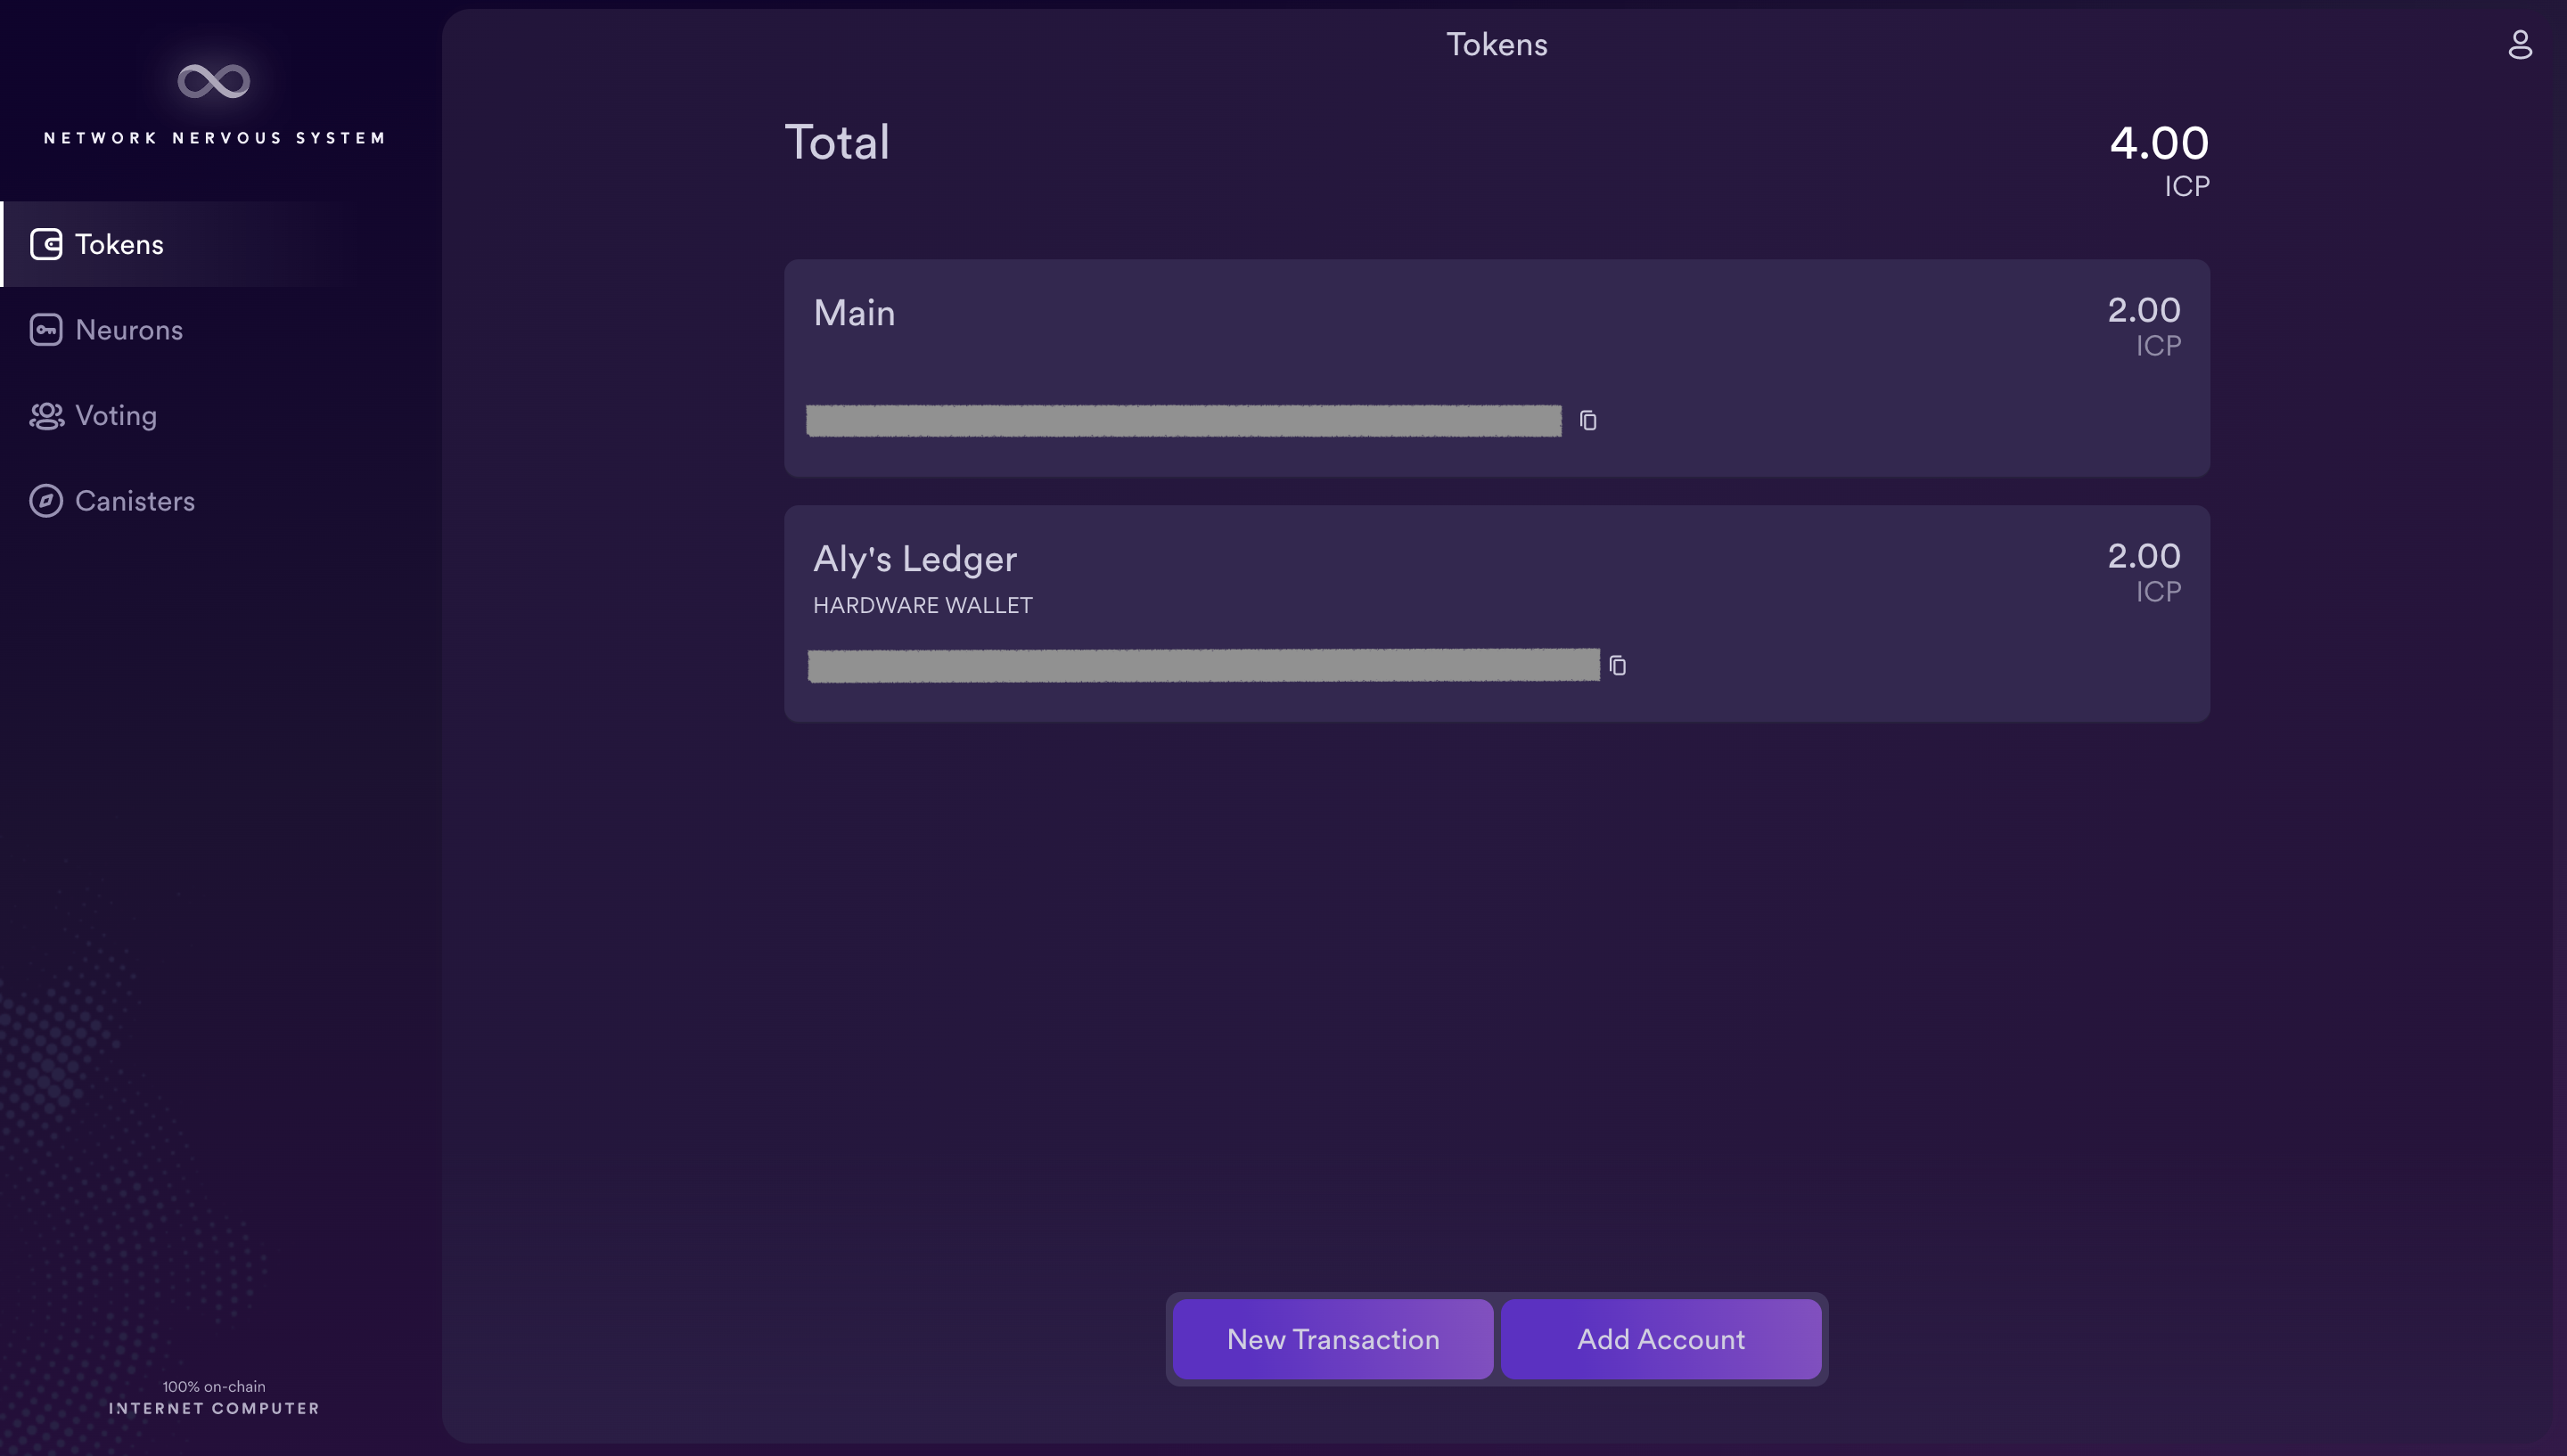Copy the Main account address
The height and width of the screenshot is (1456, 2567).
tap(1588, 420)
